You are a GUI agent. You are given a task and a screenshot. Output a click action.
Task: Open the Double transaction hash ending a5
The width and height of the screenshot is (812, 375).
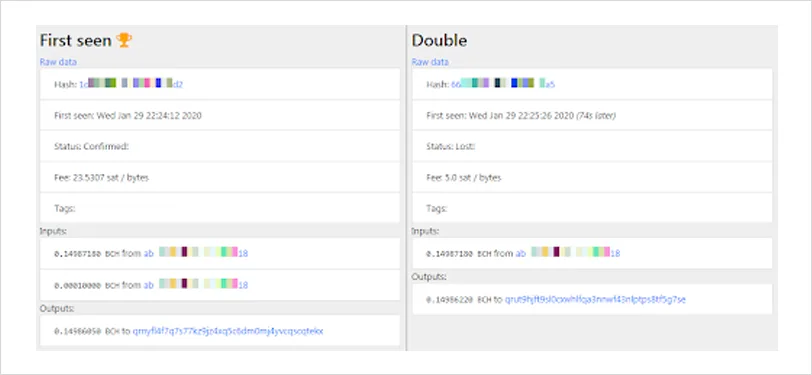(x=503, y=84)
